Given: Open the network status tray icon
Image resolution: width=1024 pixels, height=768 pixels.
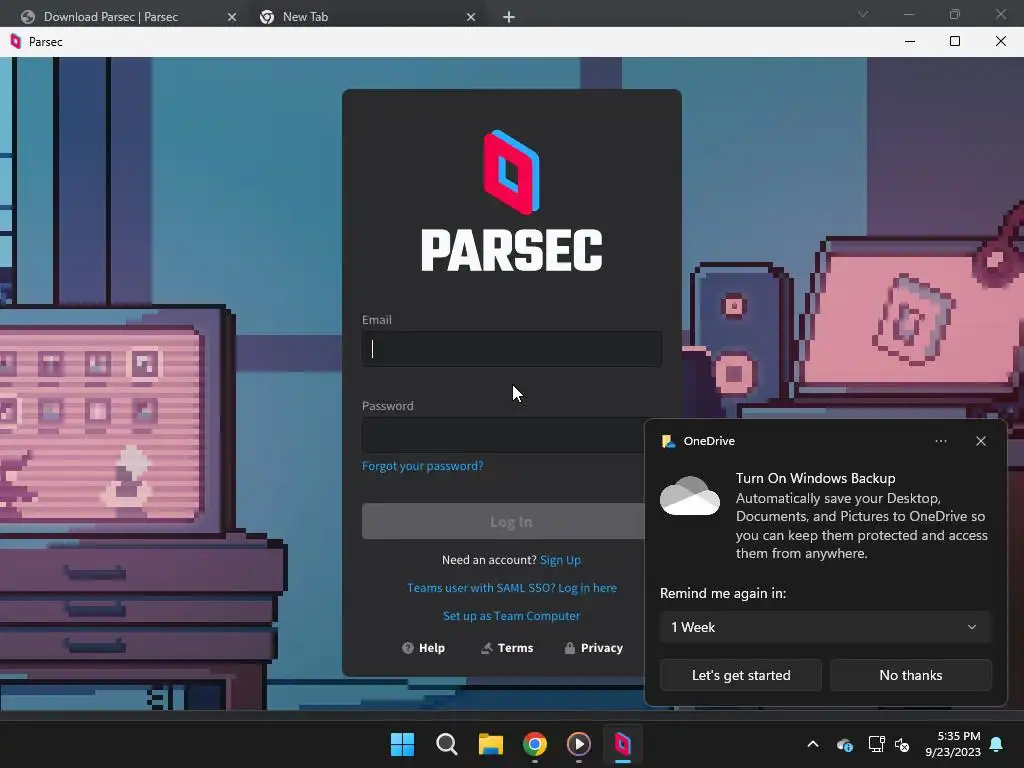Looking at the screenshot, I should point(876,744).
